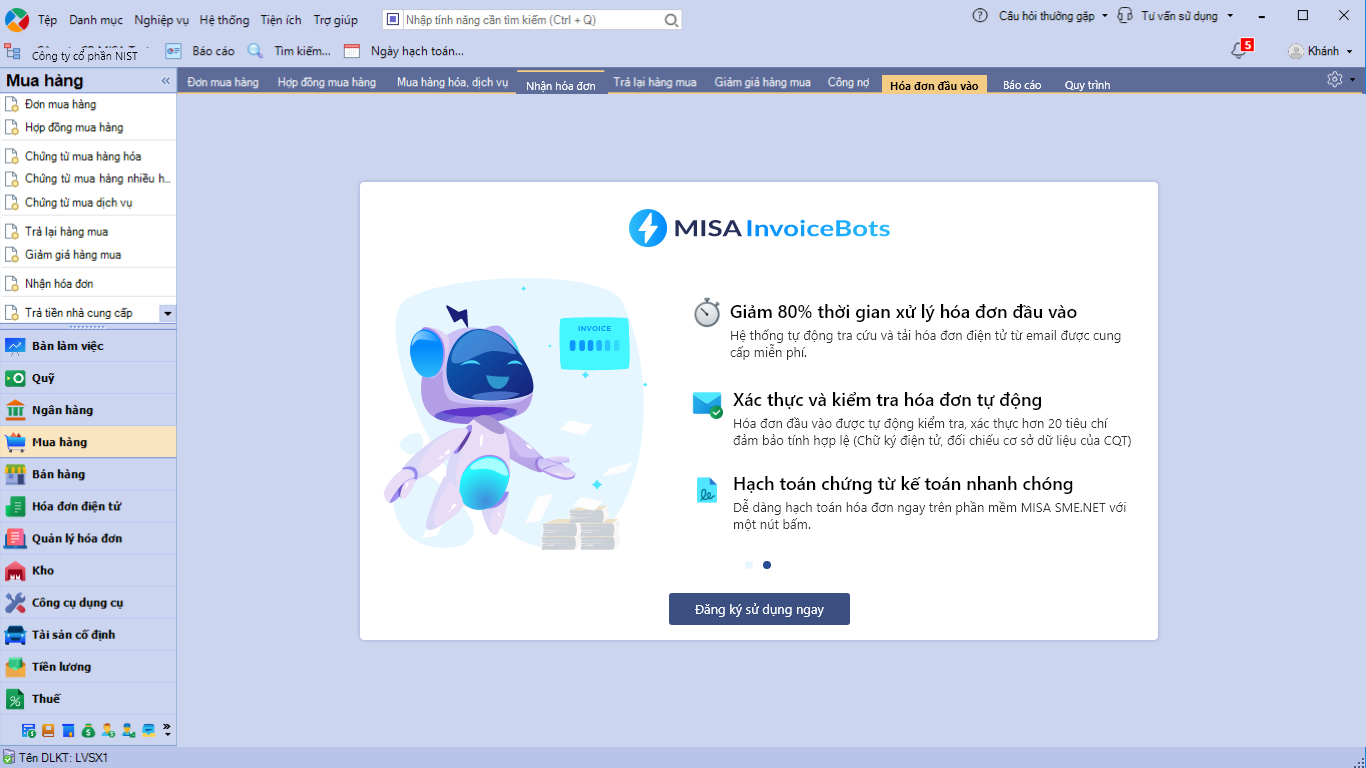Open the Tiện ích menu
The width and height of the screenshot is (1366, 768).
click(x=281, y=20)
